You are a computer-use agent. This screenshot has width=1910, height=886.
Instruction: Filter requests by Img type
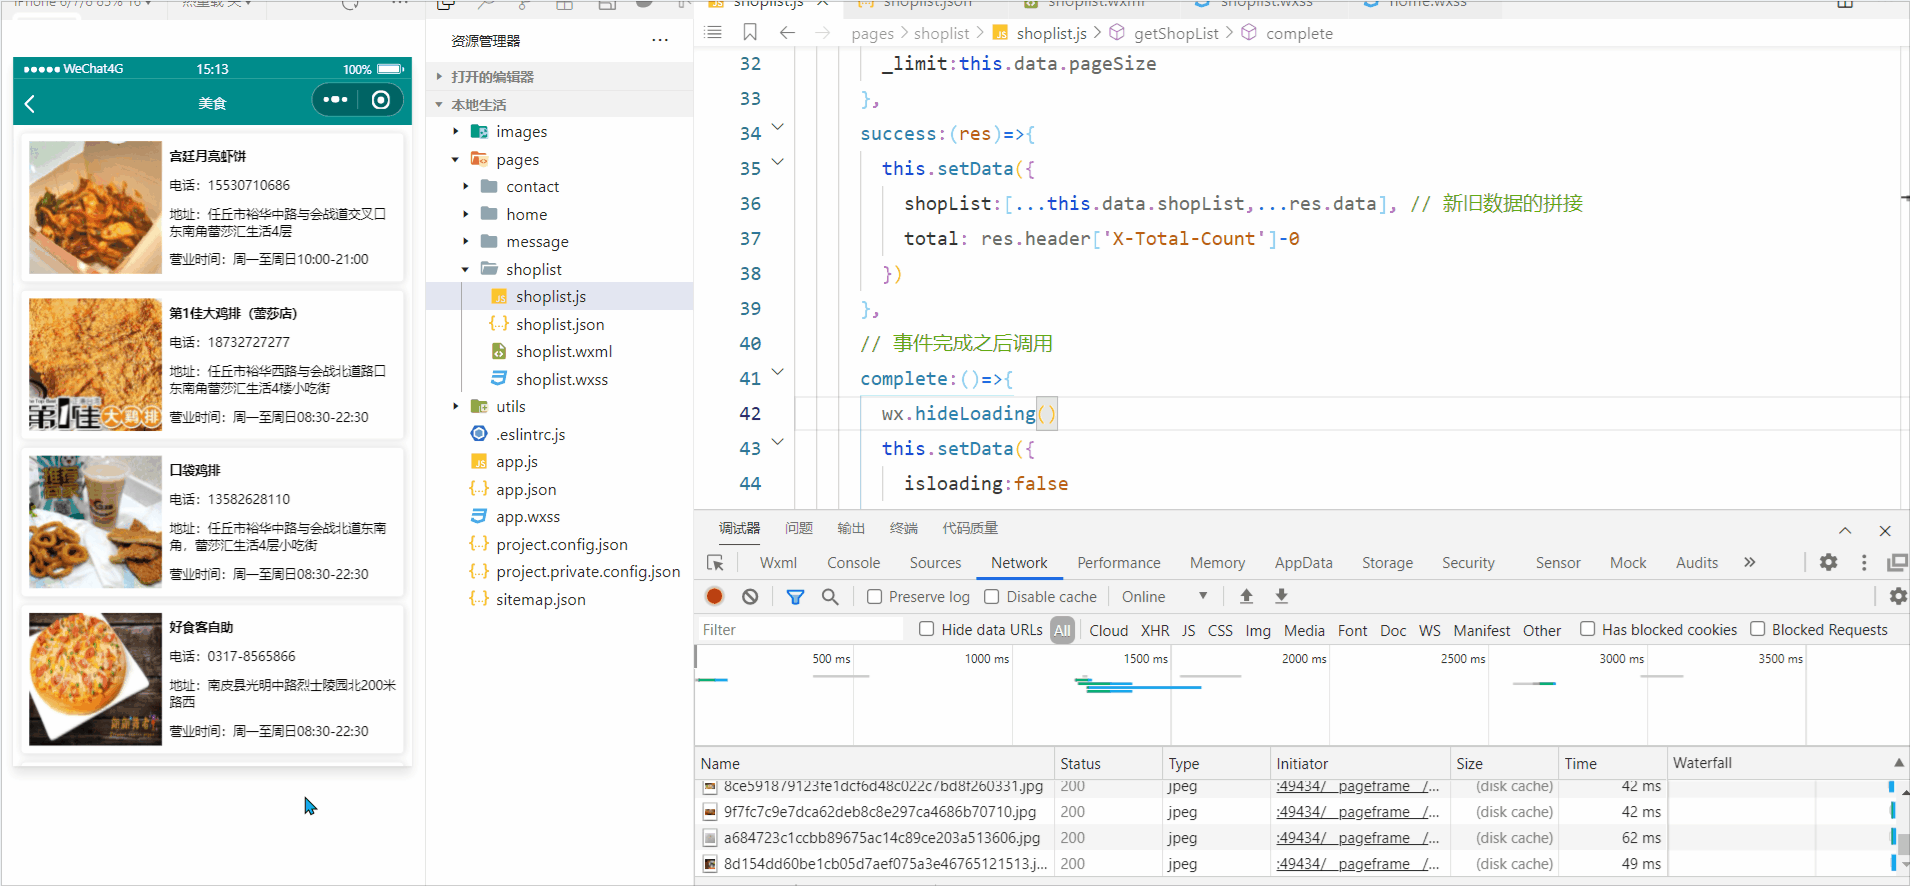pyautogui.click(x=1258, y=630)
